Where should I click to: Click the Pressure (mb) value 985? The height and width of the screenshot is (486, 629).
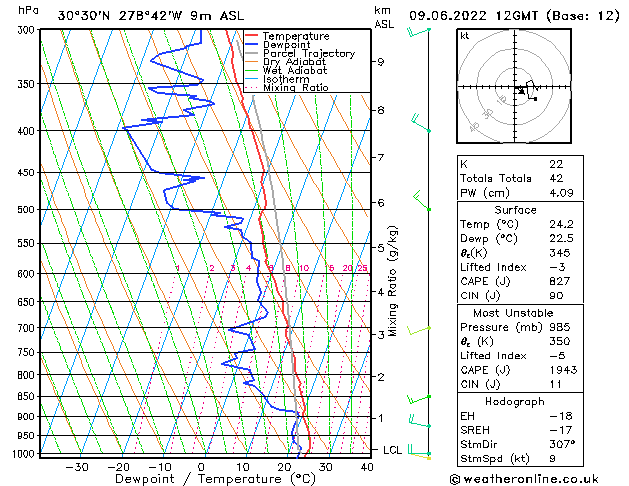pos(560,327)
